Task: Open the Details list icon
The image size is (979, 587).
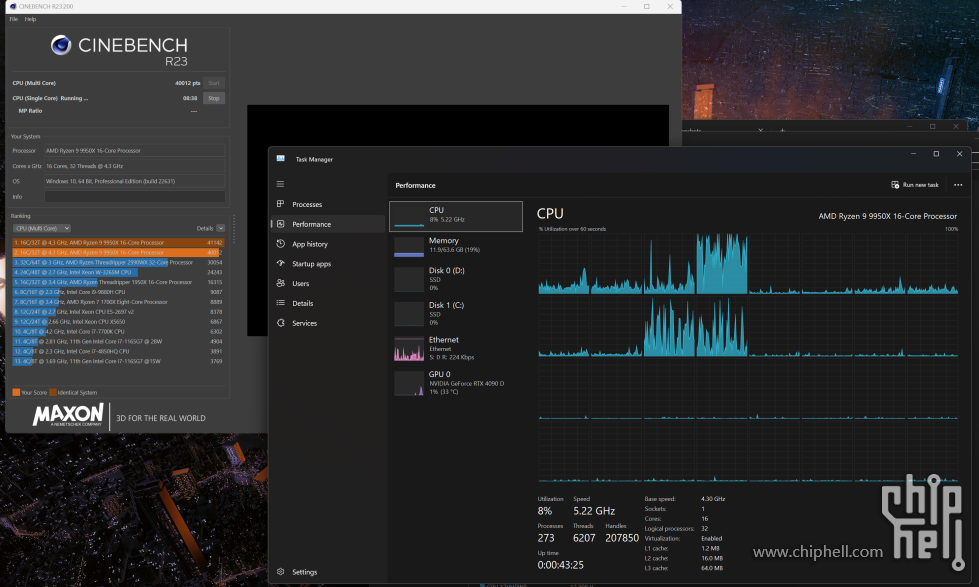Action: click(280, 303)
